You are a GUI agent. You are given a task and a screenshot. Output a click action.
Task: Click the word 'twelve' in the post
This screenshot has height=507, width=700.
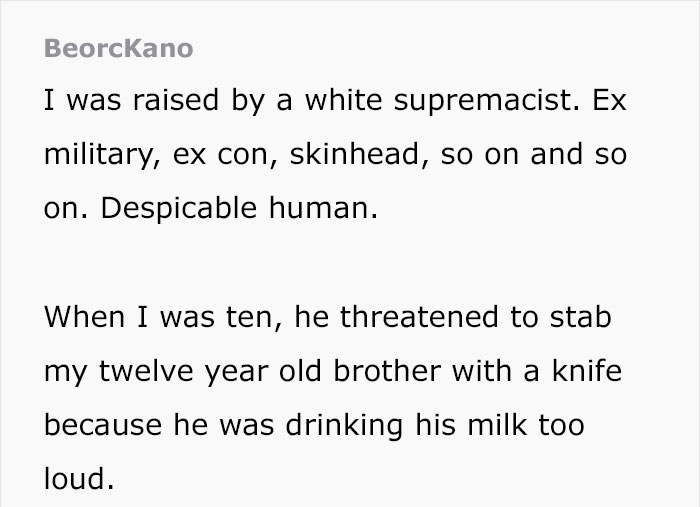(146, 371)
